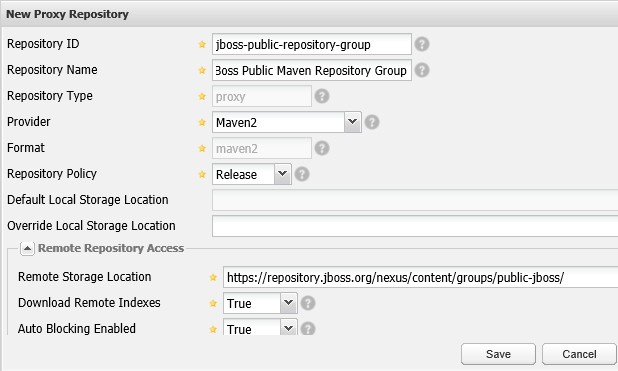The image size is (618, 371).
Task: Save the new proxy repository
Action: tap(498, 354)
